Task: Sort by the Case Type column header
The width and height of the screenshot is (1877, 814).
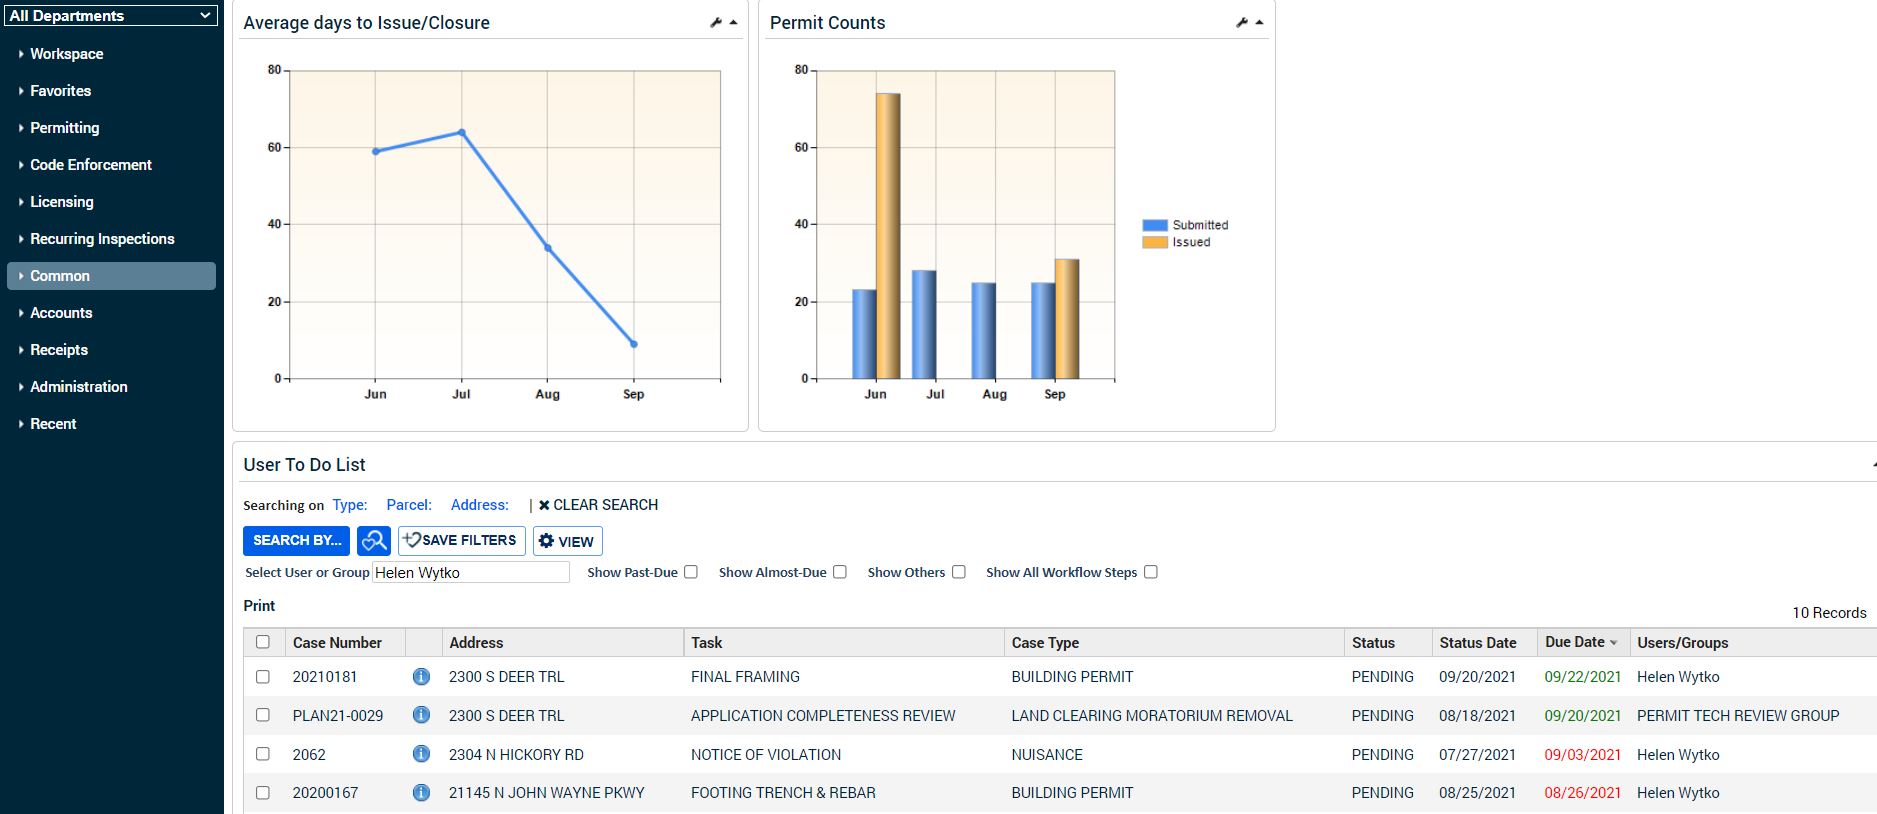Action: (1045, 643)
